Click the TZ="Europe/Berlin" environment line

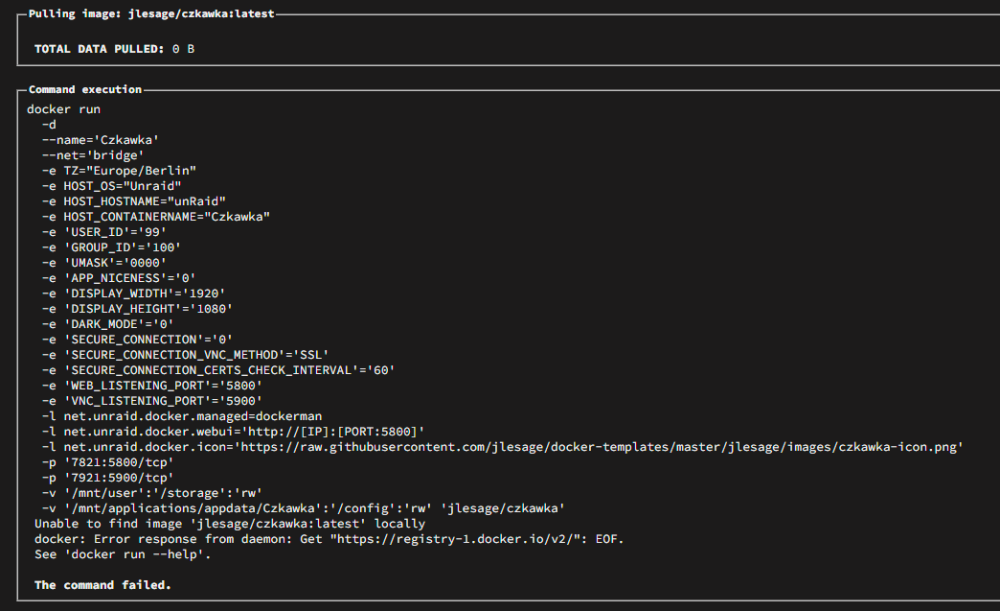point(119,170)
